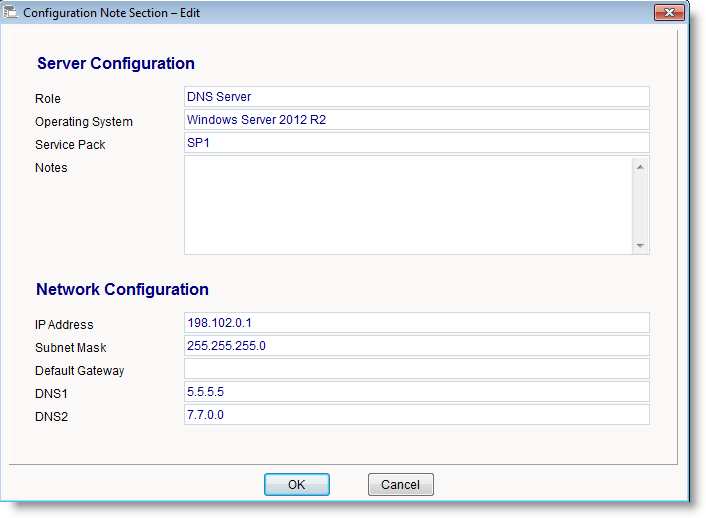
Task: Close the Configuration Note Section dialog
Action: pos(668,12)
